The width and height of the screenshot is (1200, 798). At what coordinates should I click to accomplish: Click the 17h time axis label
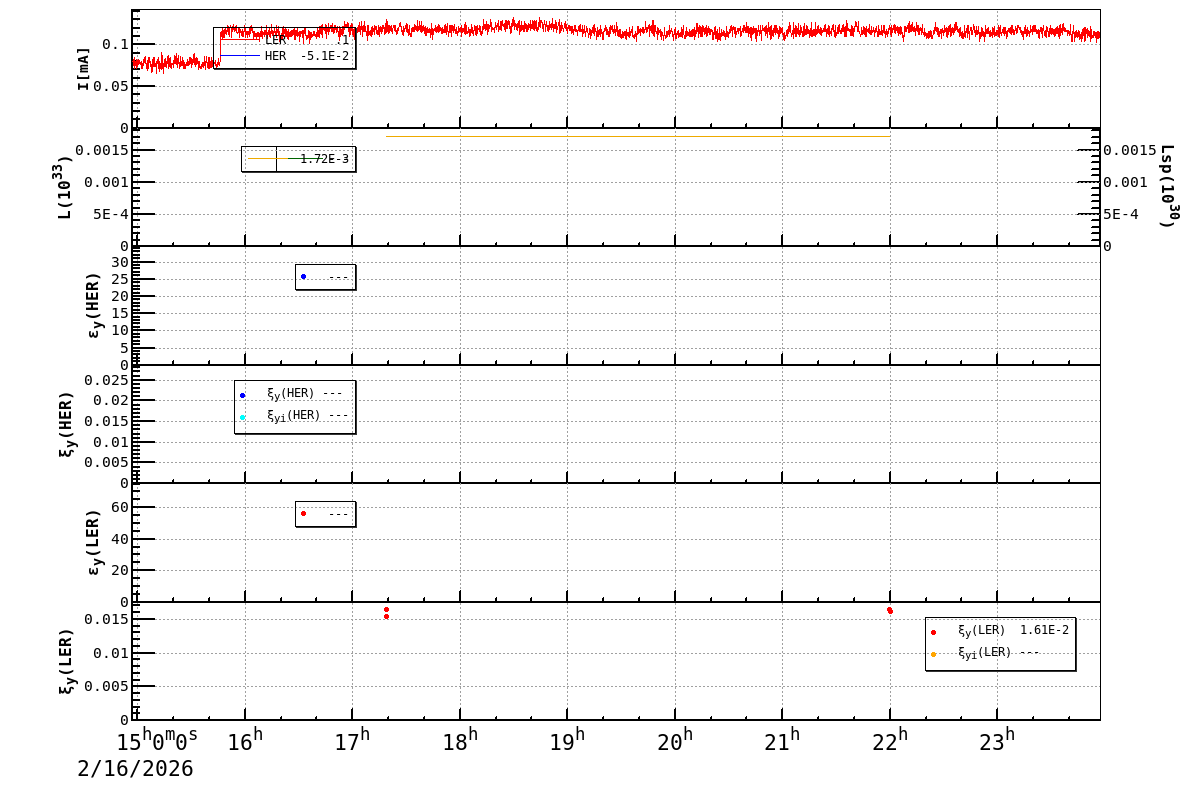pyautogui.click(x=352, y=740)
